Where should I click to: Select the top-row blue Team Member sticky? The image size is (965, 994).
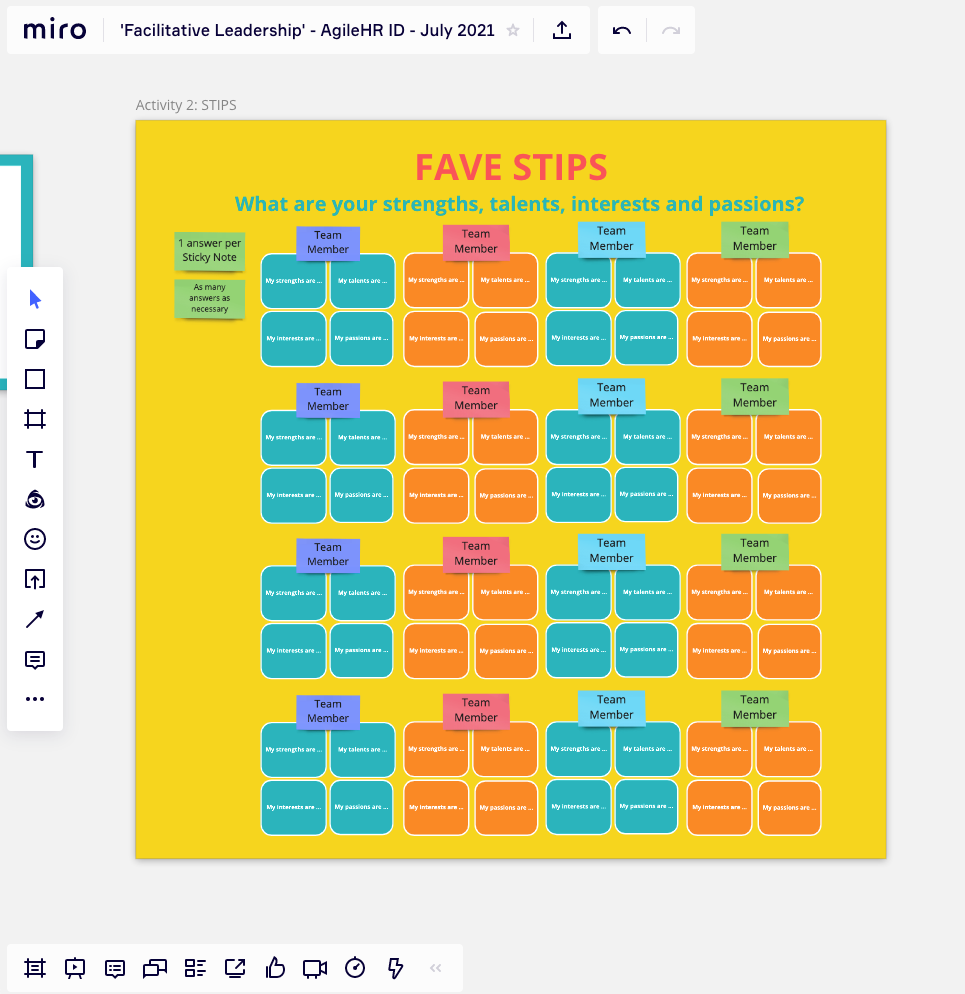[611, 239]
